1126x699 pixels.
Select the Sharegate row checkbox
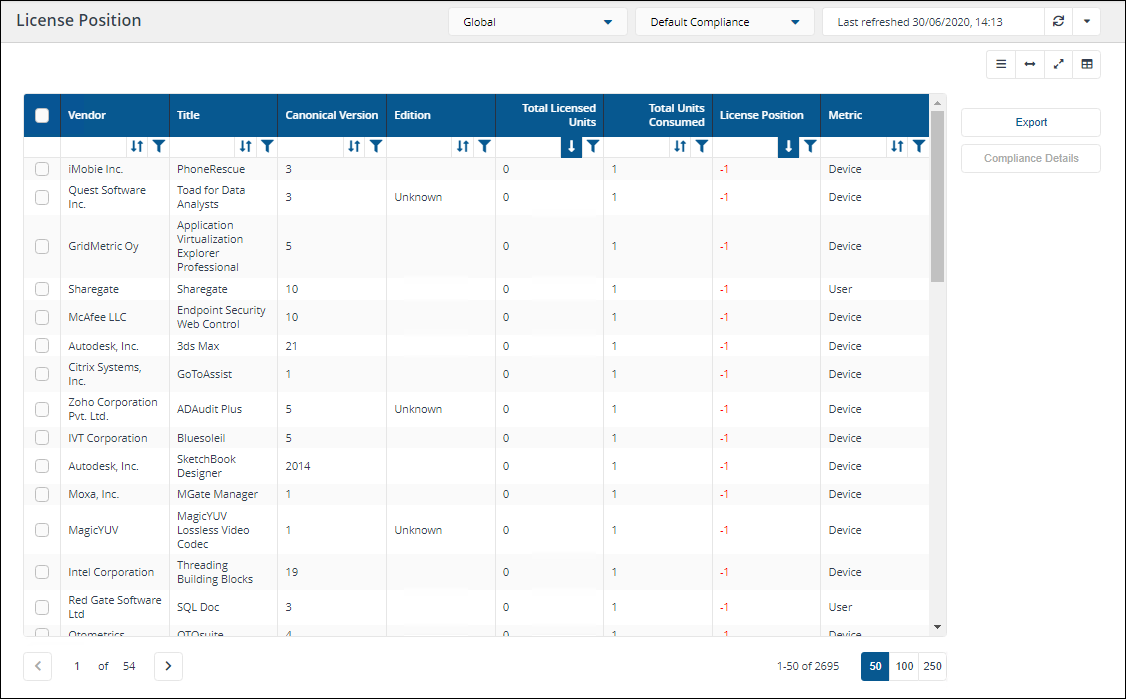click(x=42, y=289)
